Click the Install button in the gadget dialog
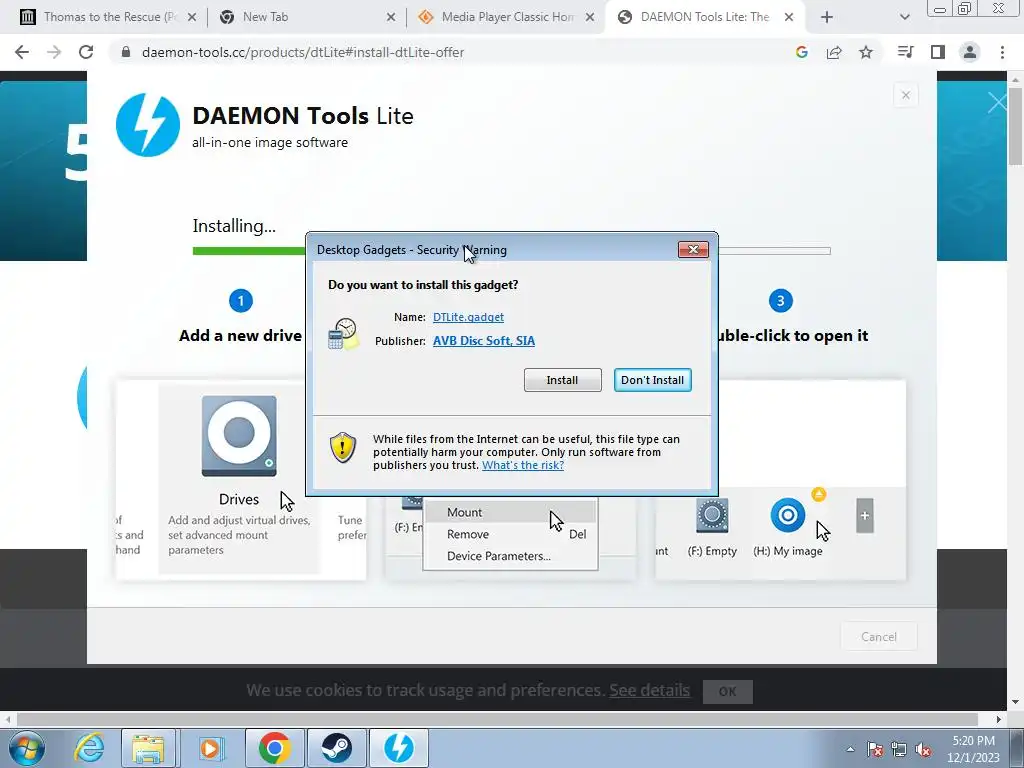This screenshot has height=768, width=1024. [x=562, y=380]
